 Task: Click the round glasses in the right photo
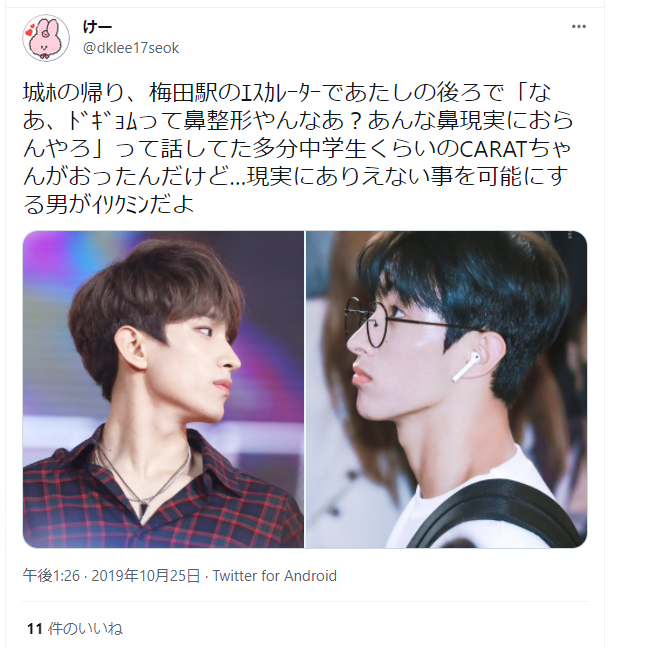[404, 322]
